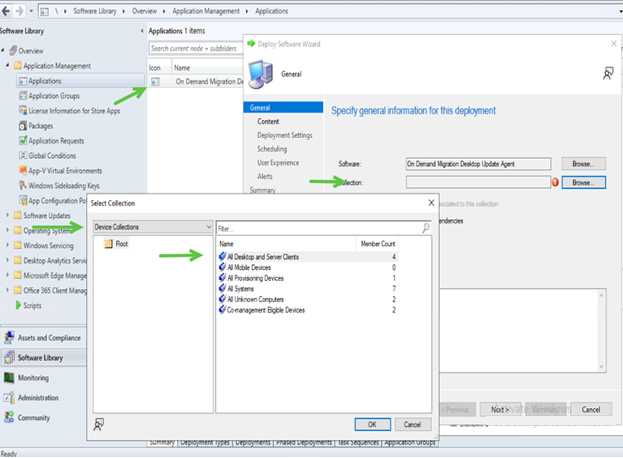Screen dimensions: 623x458
Task: Click OK in Select Collection dialog
Action: (x=372, y=424)
